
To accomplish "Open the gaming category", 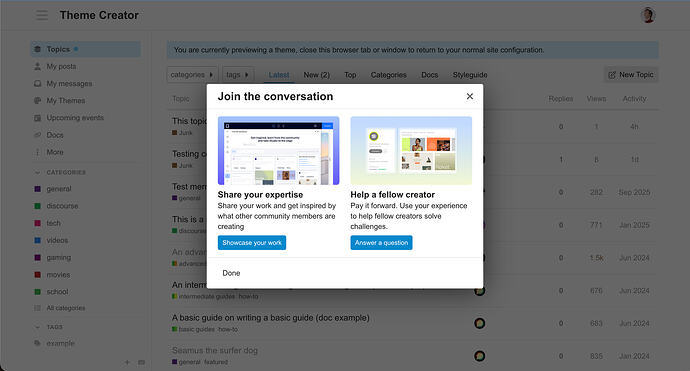I will point(59,257).
